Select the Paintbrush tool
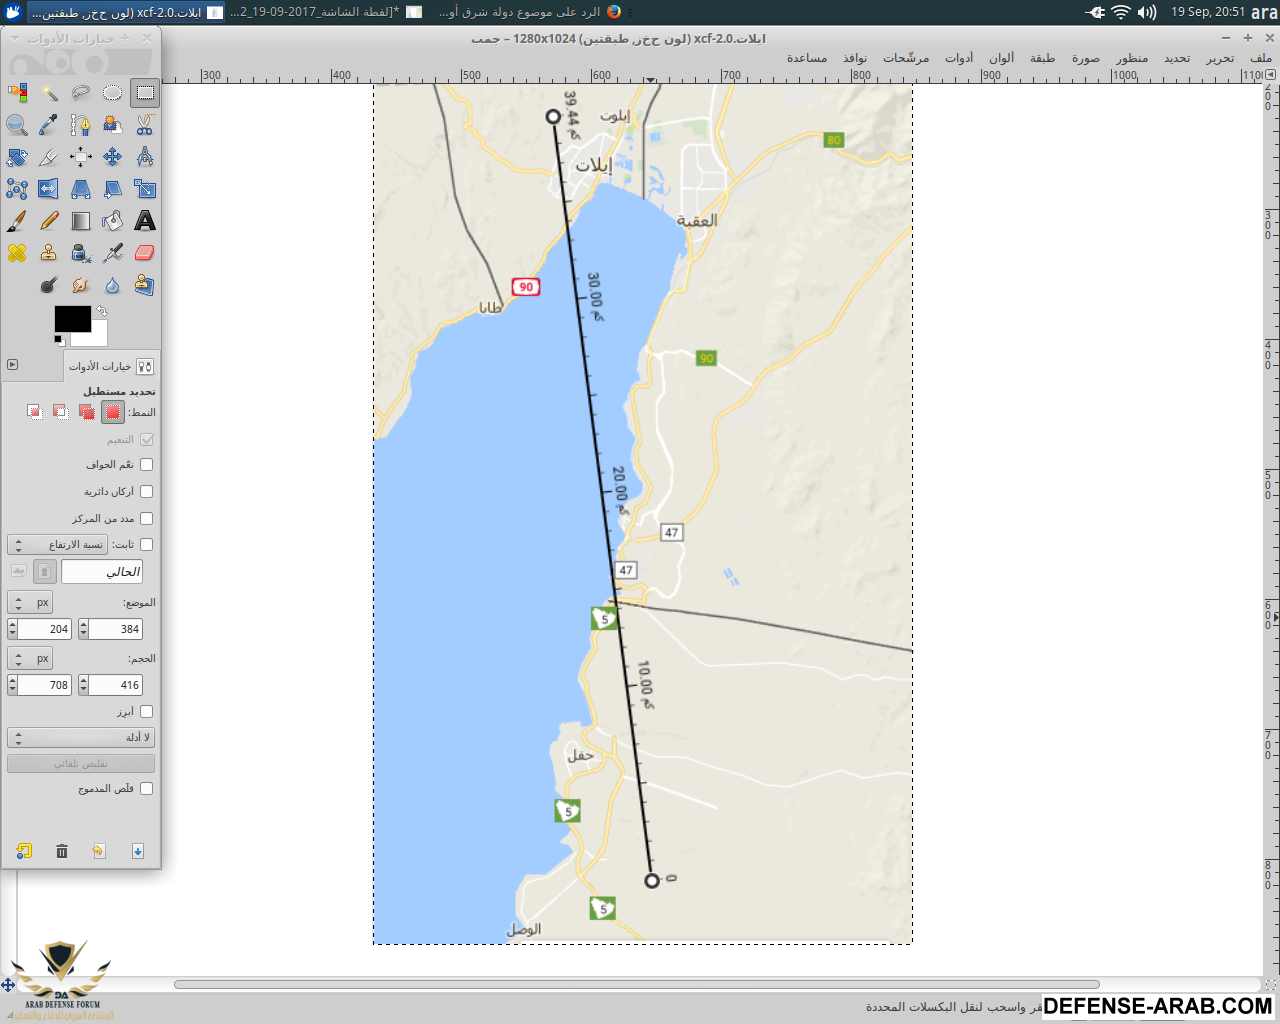The width and height of the screenshot is (1280, 1024). pyautogui.click(x=17, y=221)
